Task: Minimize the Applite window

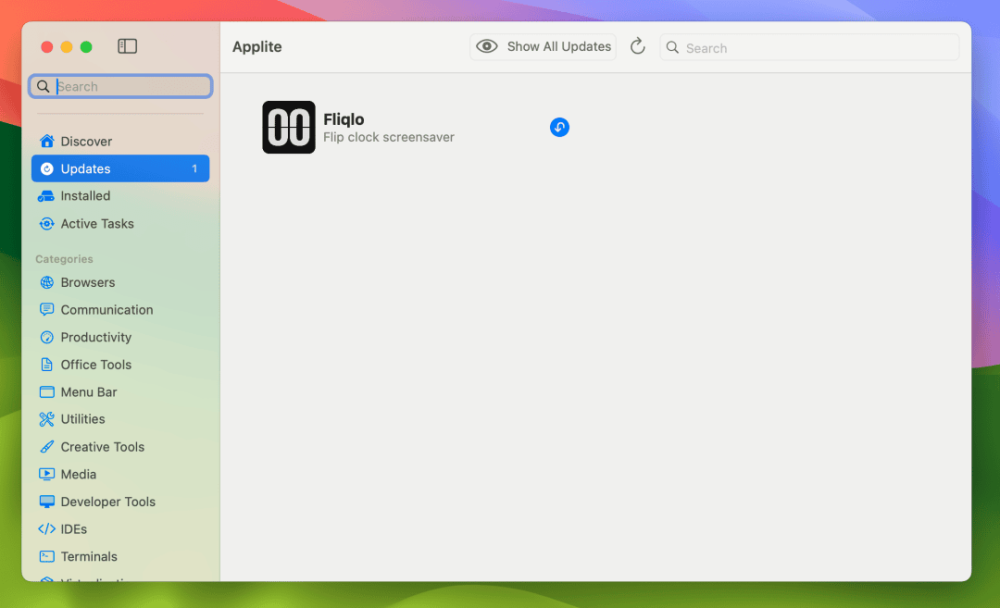Action: (x=66, y=47)
